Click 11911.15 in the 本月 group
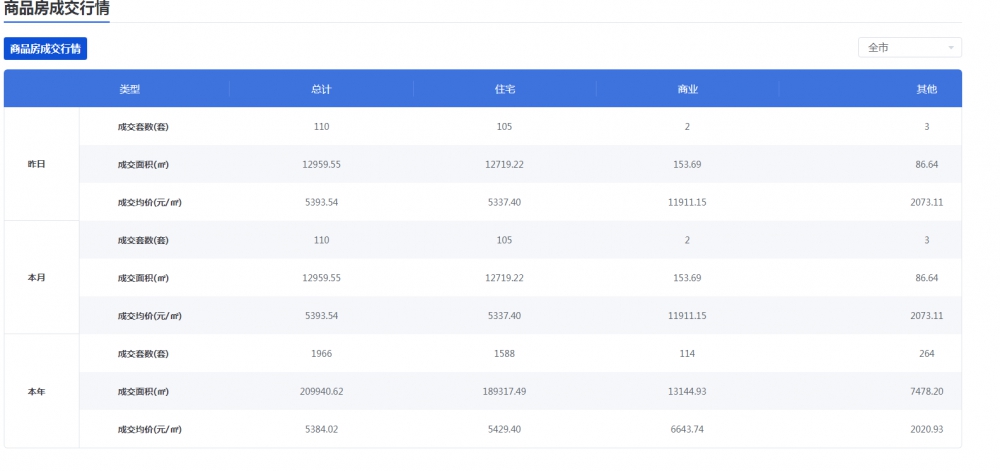Image resolution: width=1000 pixels, height=471 pixels. (688, 316)
